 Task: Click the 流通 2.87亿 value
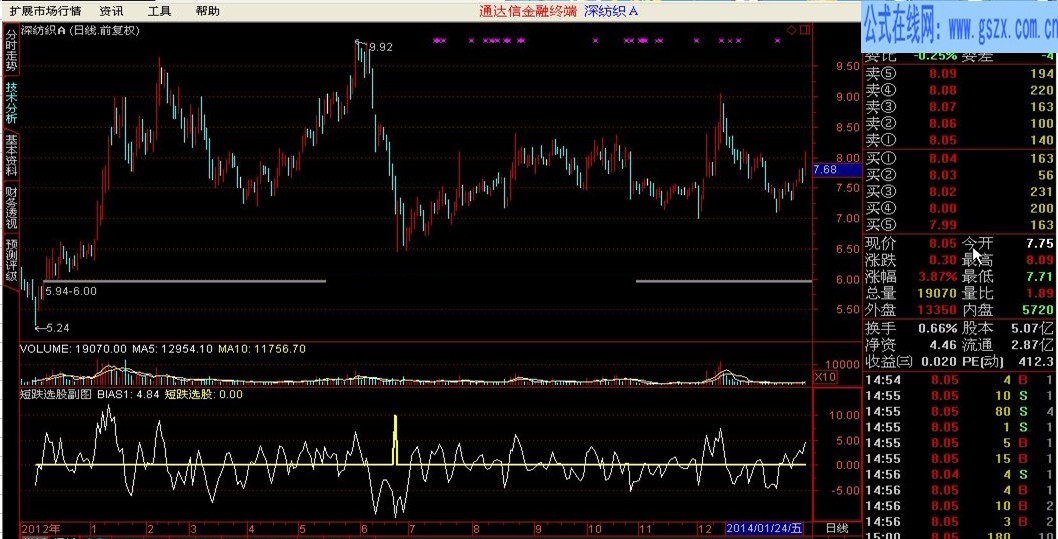[1032, 345]
